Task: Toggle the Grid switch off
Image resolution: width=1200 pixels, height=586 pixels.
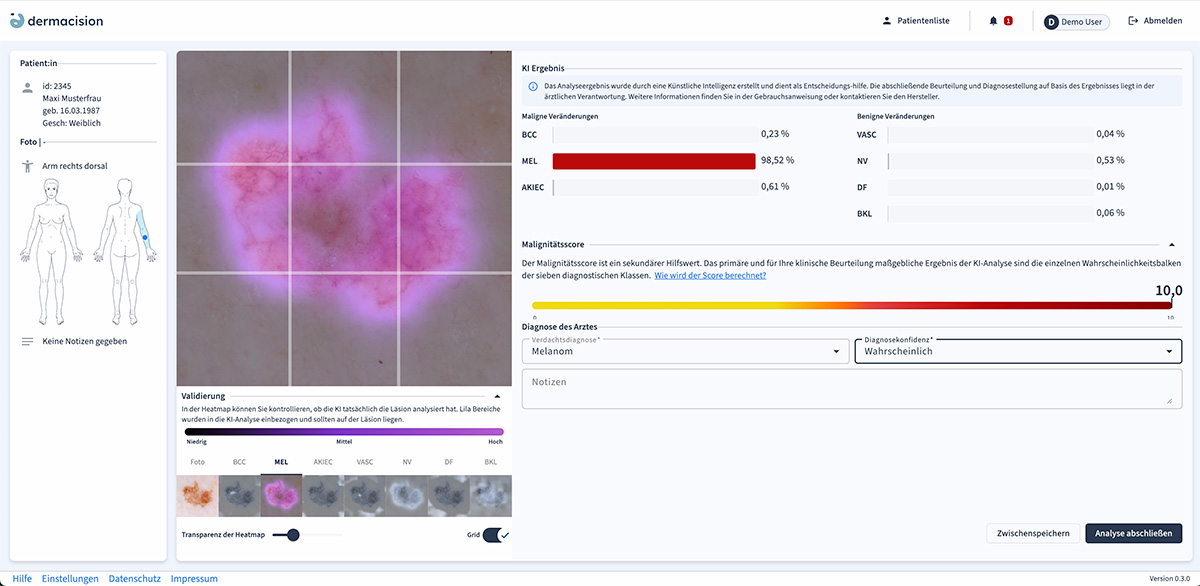Action: tap(496, 535)
